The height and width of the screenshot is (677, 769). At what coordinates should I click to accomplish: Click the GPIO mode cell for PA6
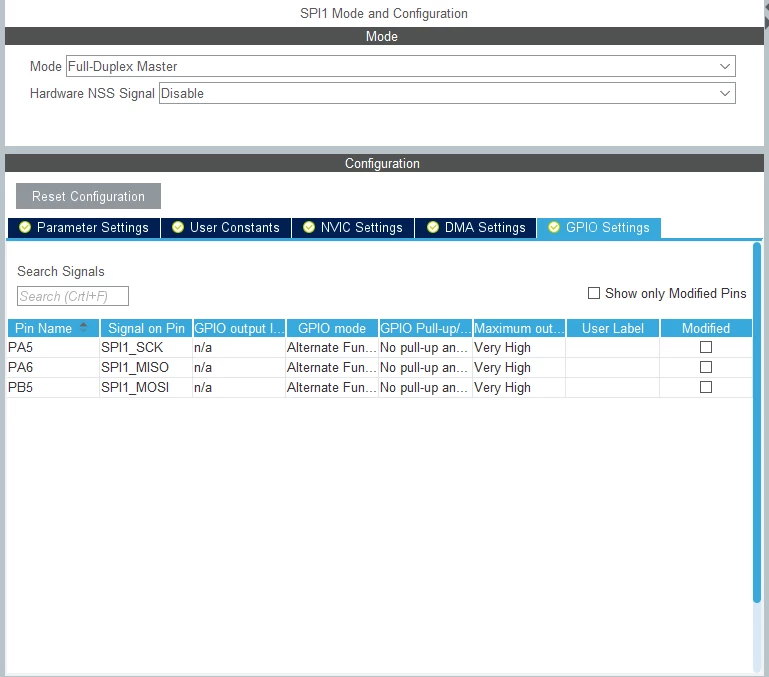332,367
